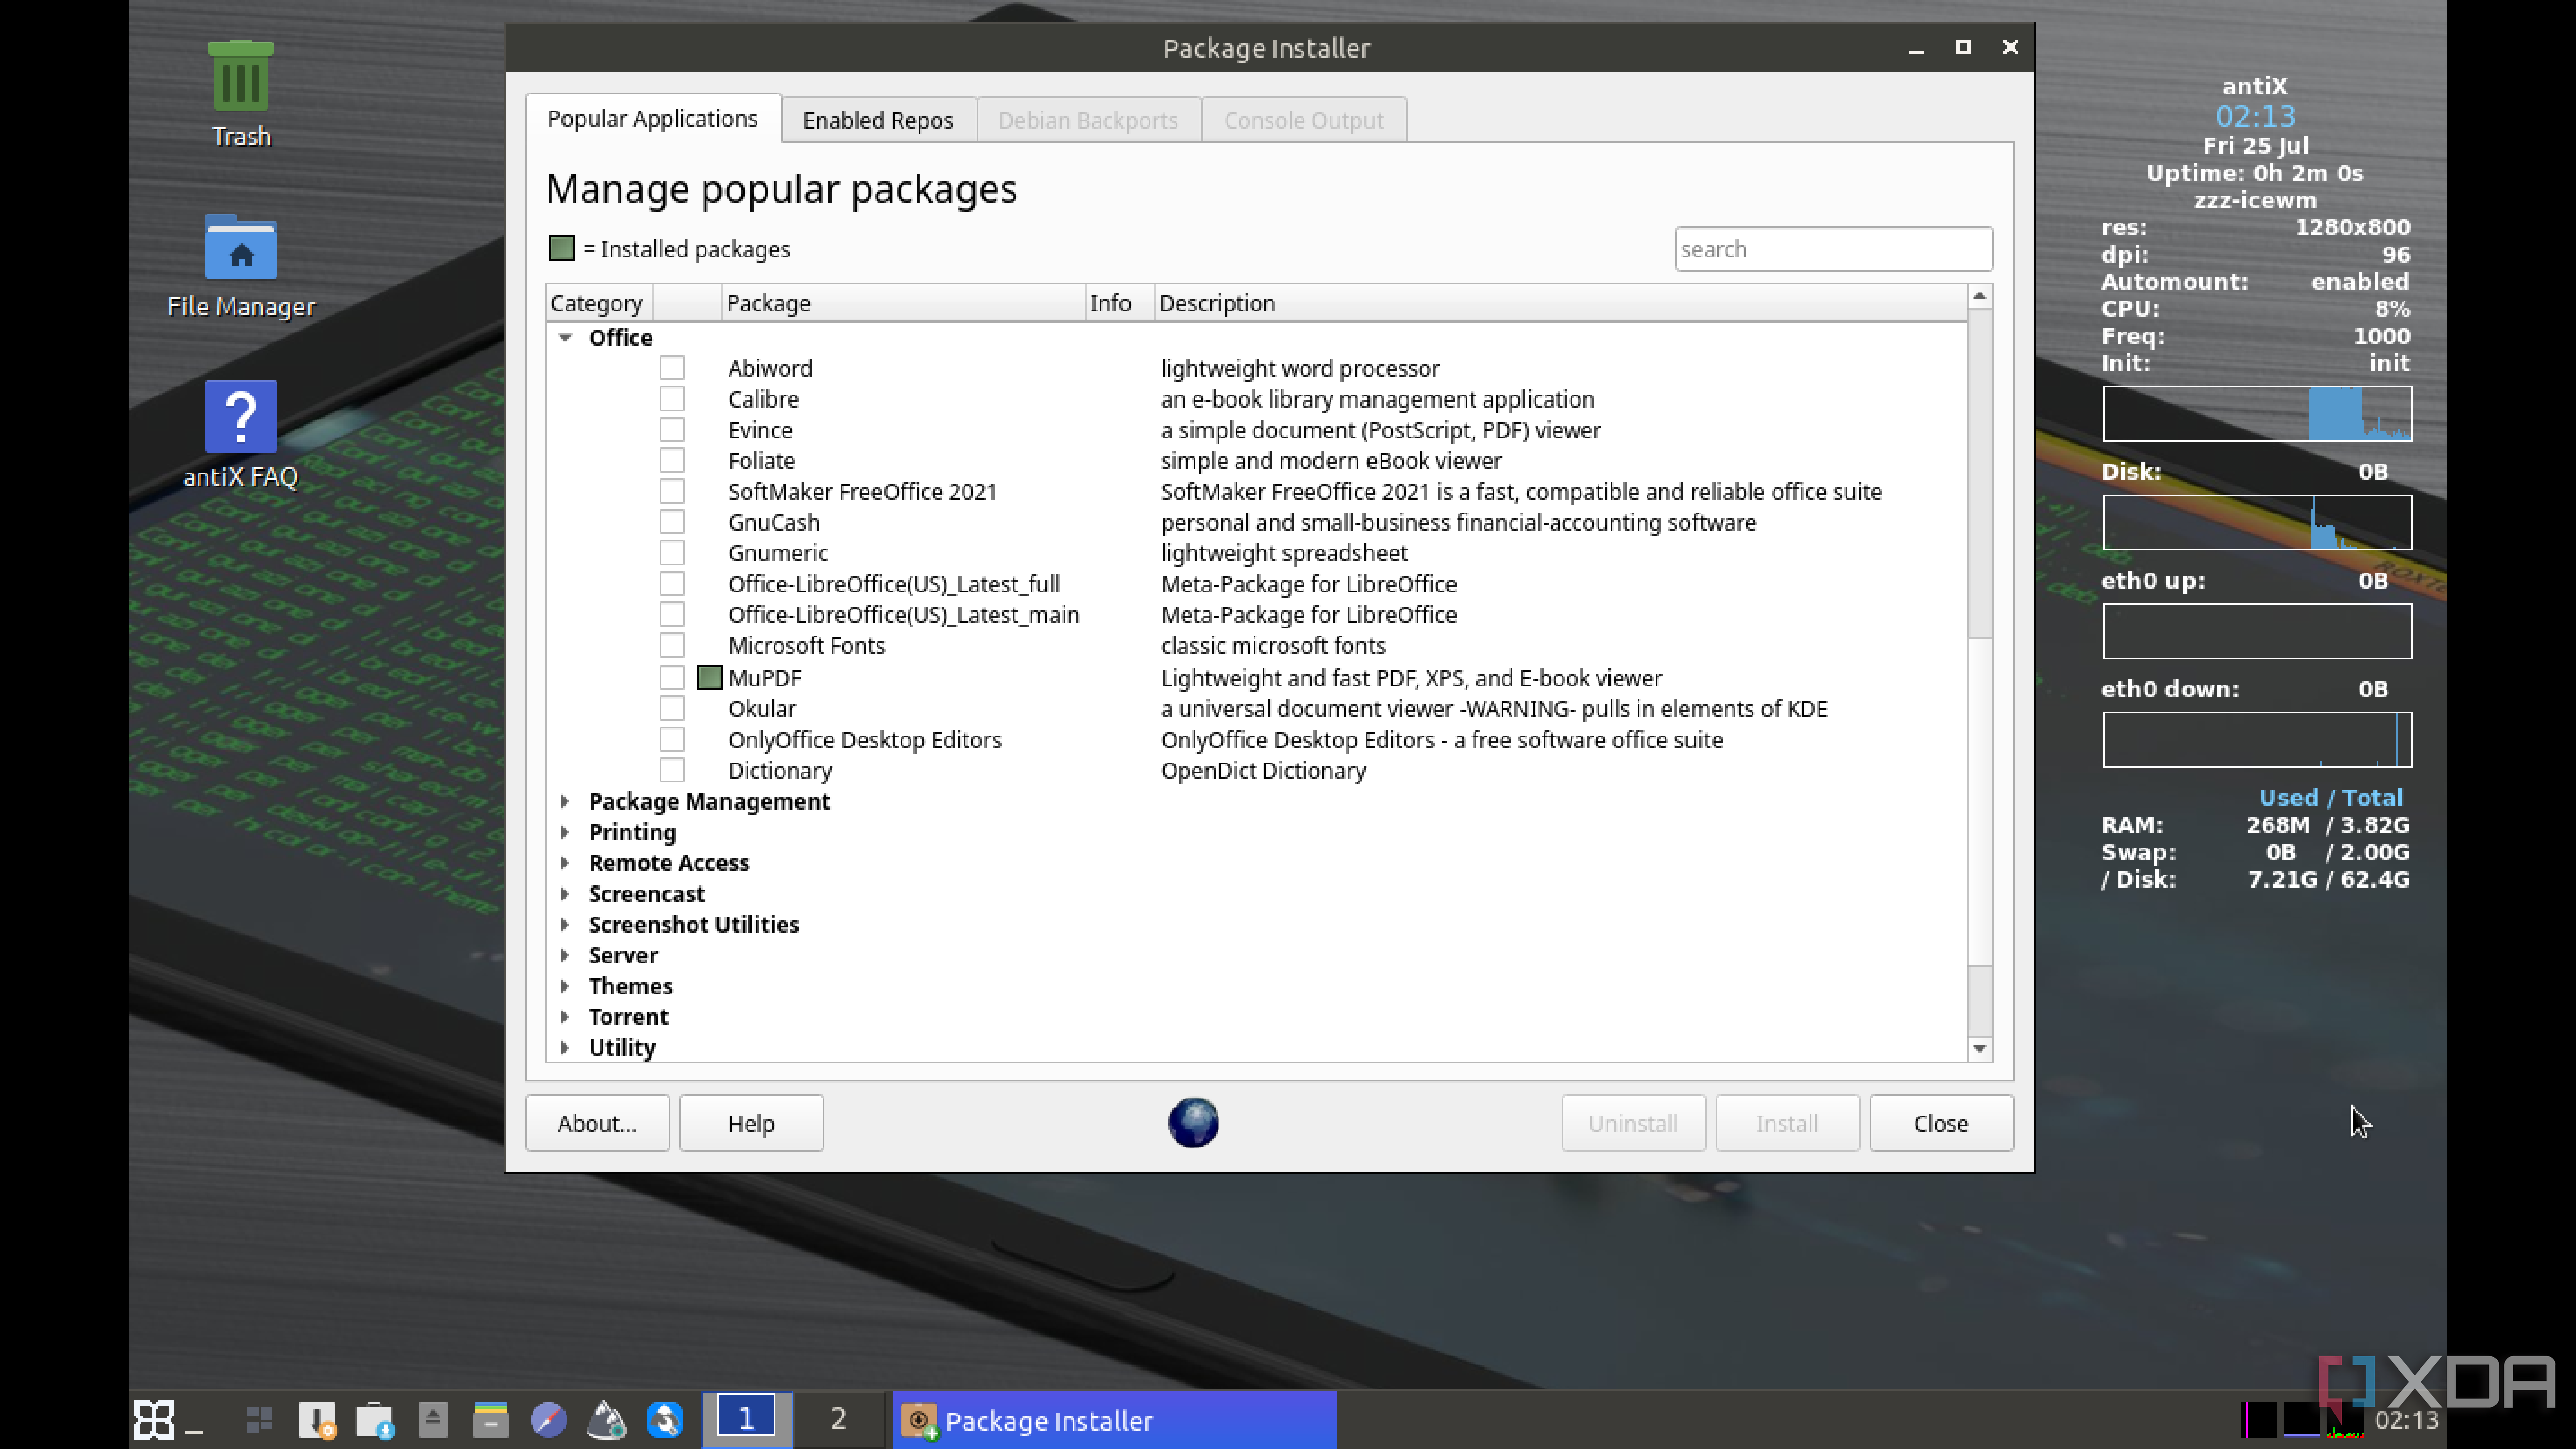This screenshot has height=1449, width=2576.
Task: Click the Package Installer taskbar button
Action: [1114, 1420]
